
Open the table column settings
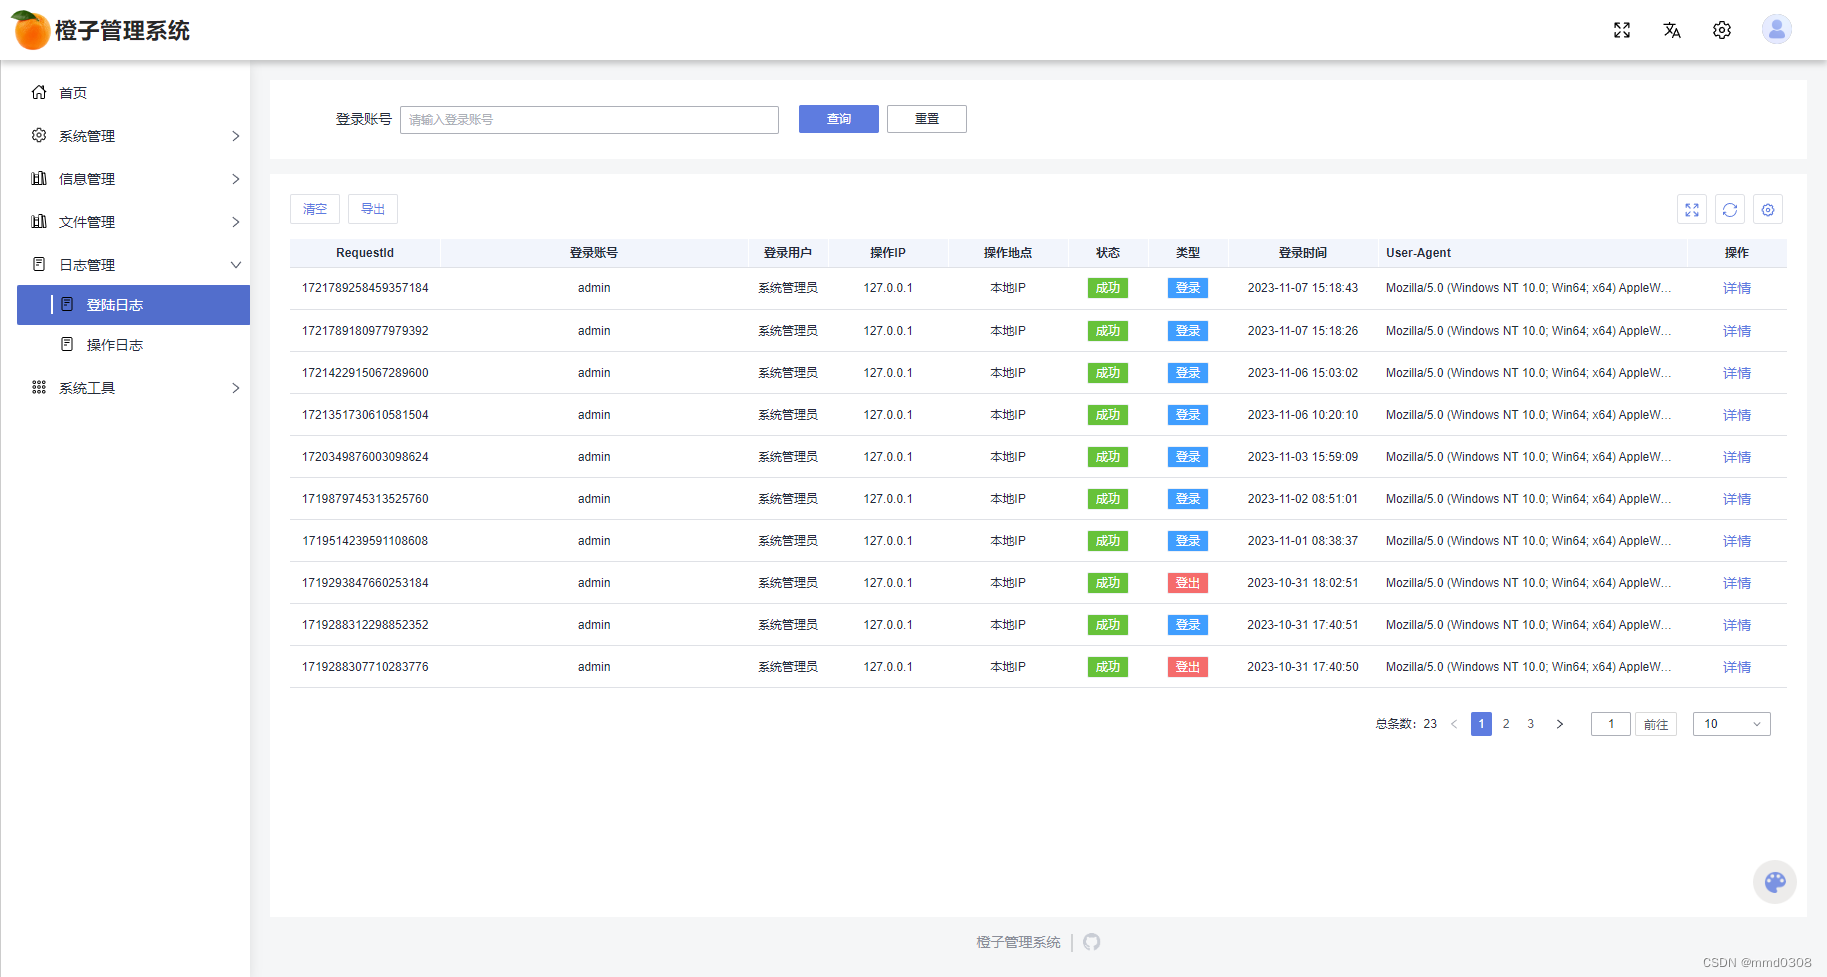pyautogui.click(x=1768, y=209)
